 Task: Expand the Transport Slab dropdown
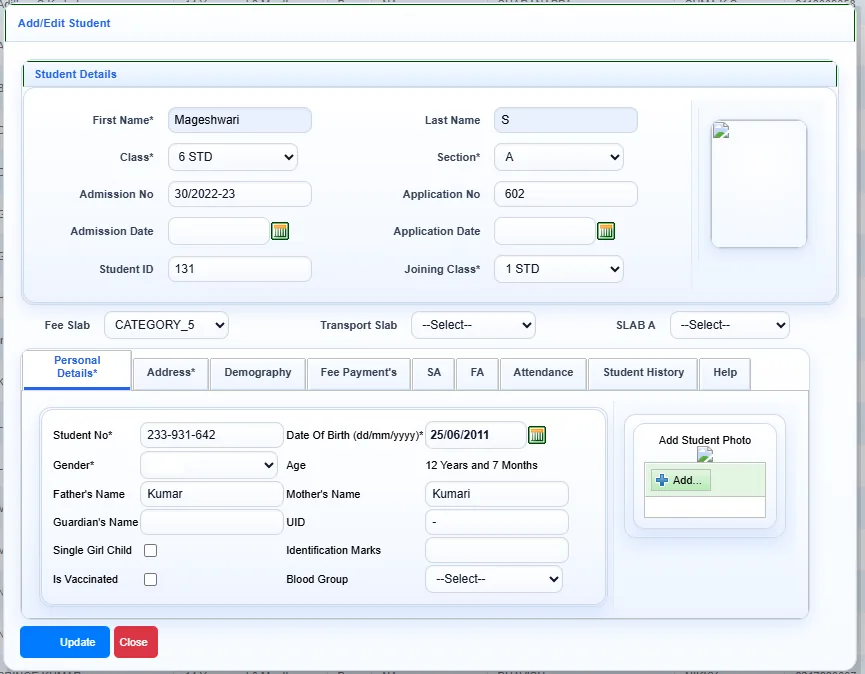(473, 325)
